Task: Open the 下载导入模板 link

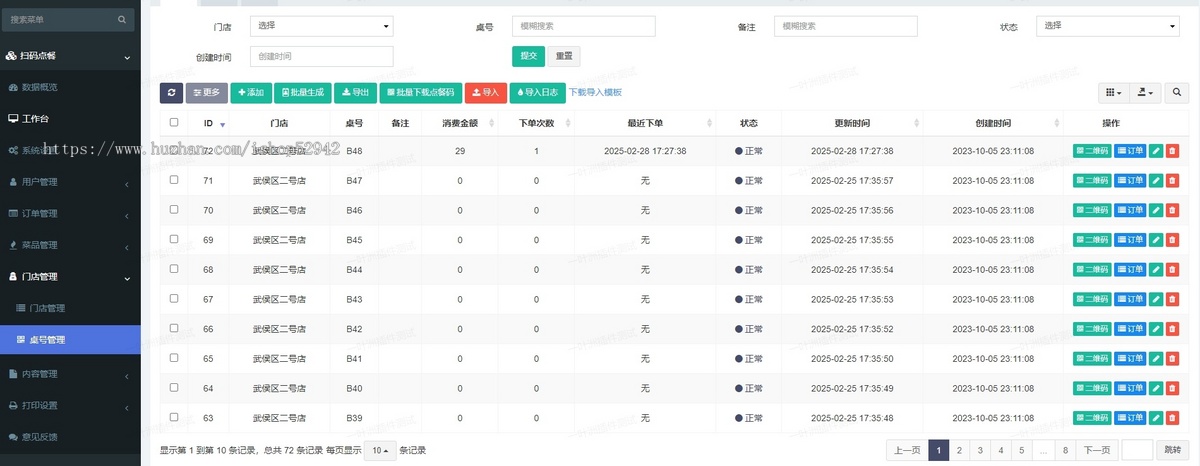Action: 595,92
